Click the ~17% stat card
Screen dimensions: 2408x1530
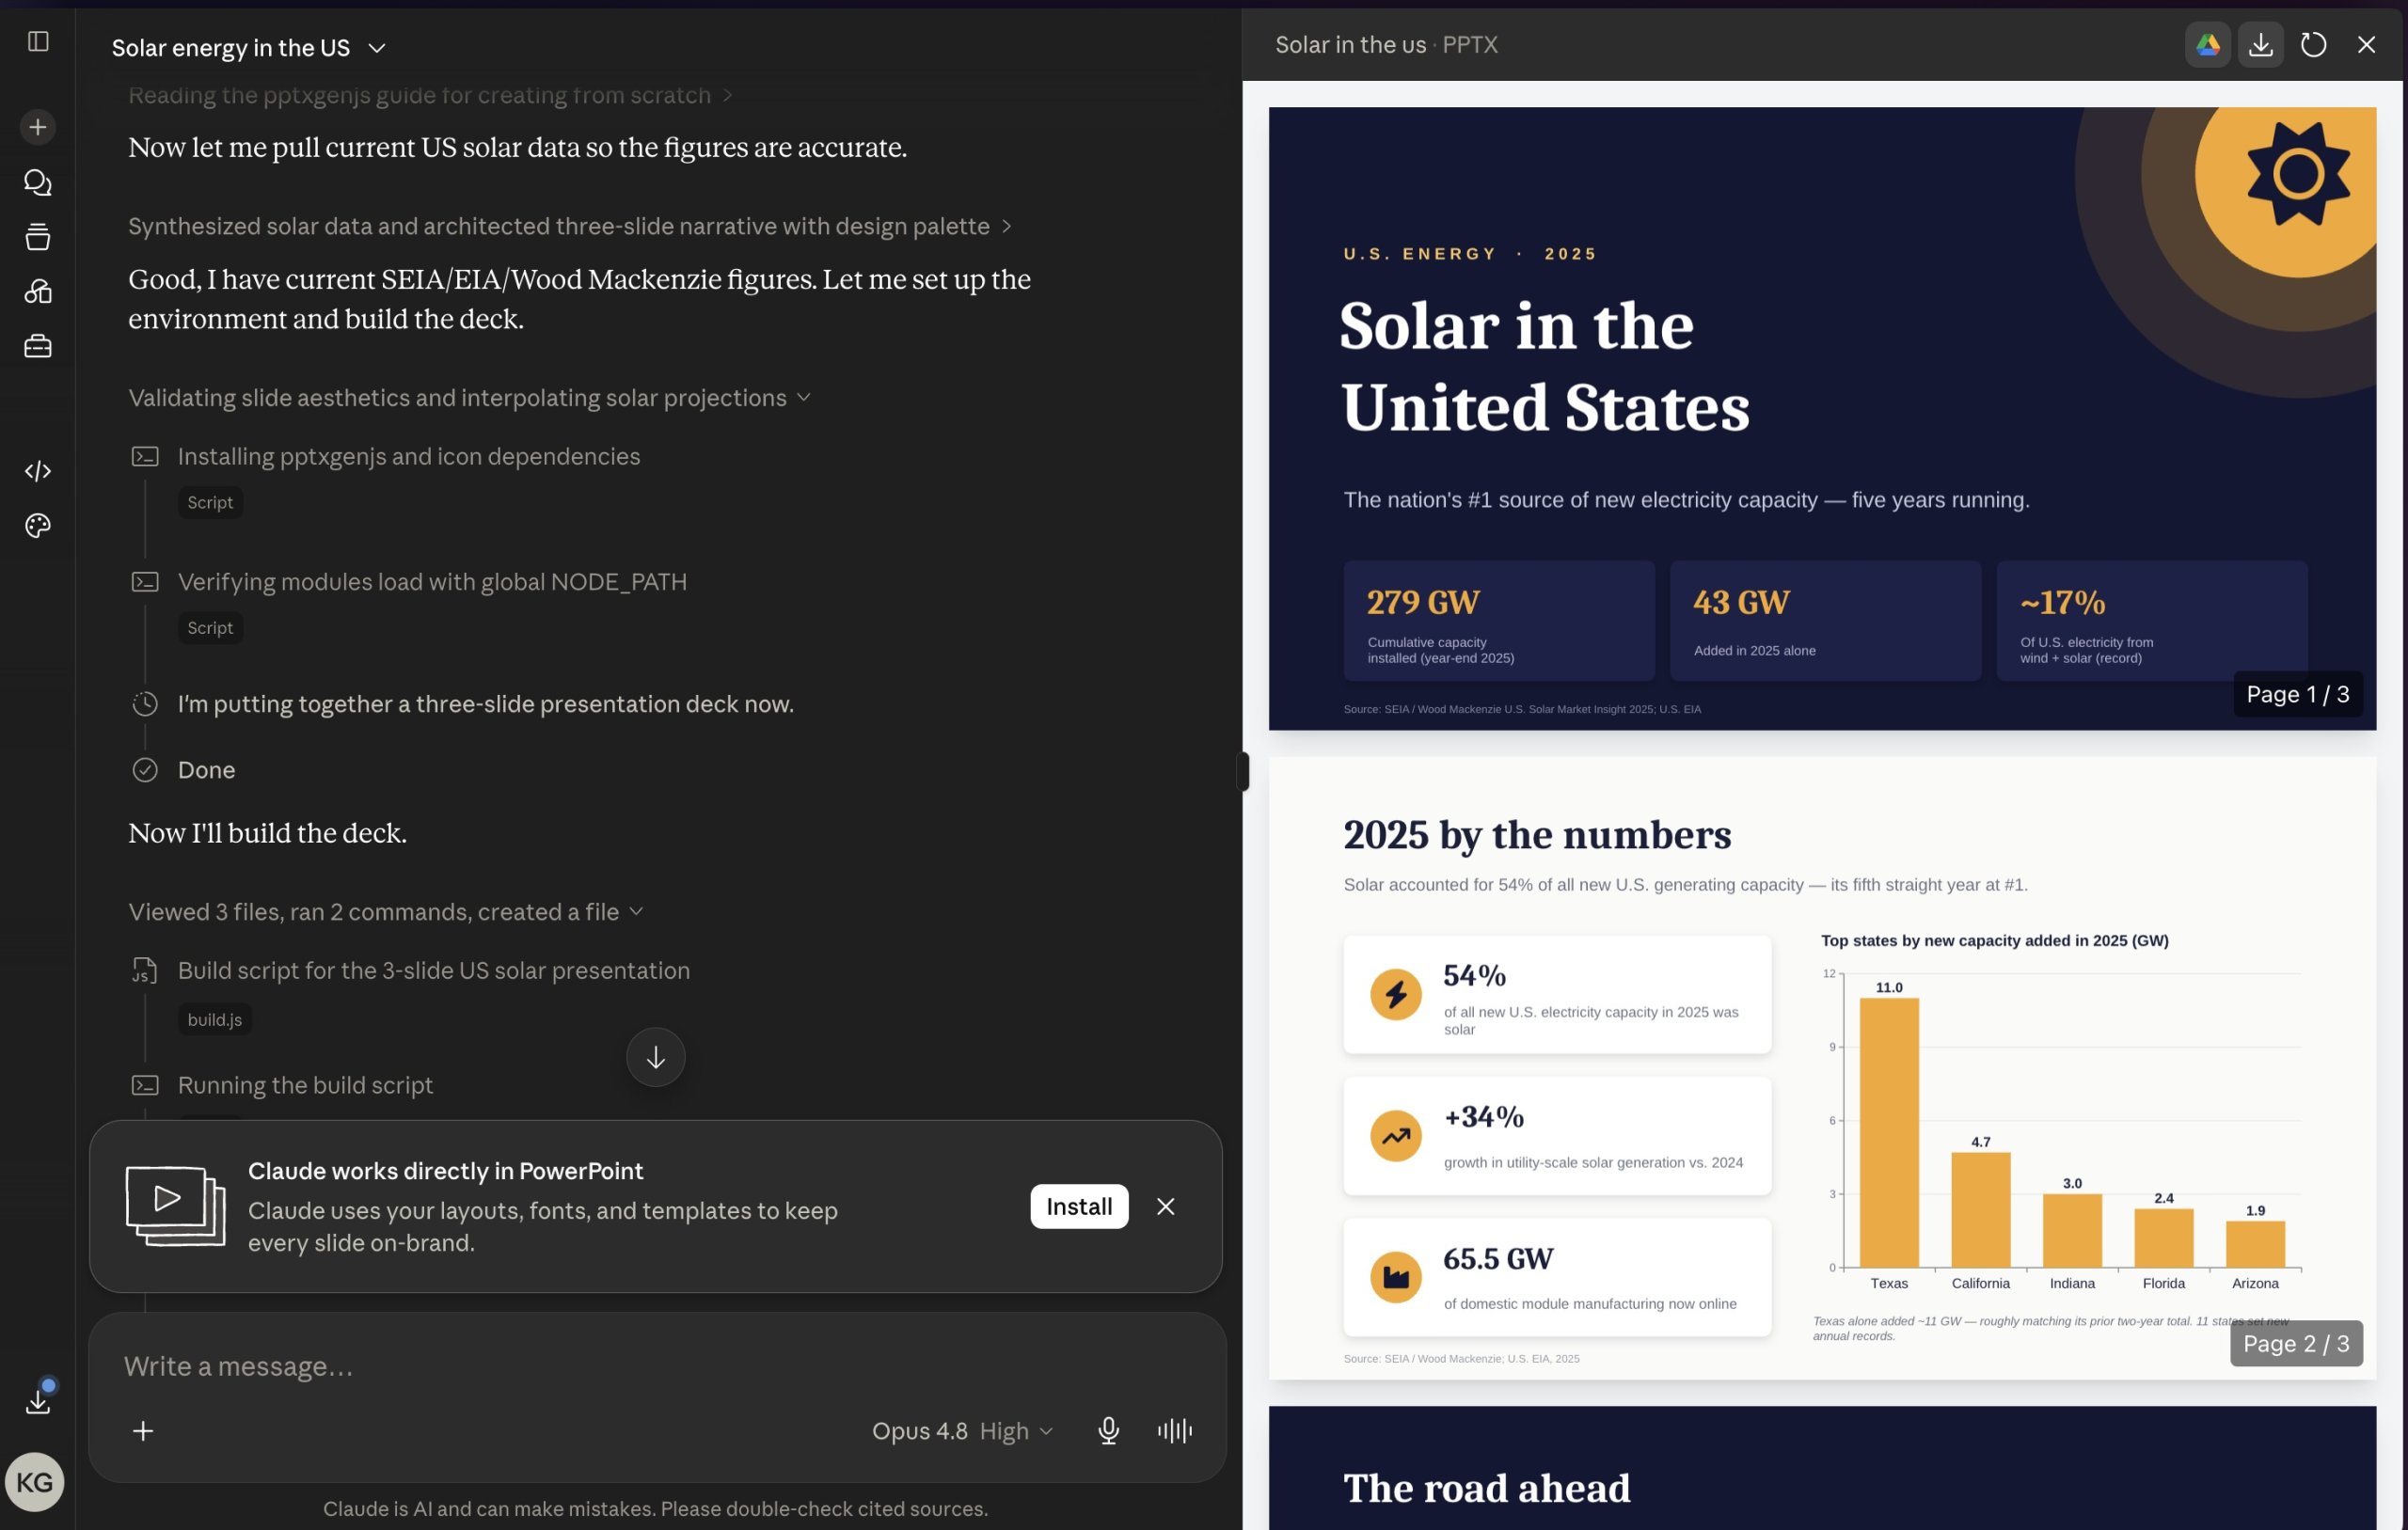click(2152, 621)
